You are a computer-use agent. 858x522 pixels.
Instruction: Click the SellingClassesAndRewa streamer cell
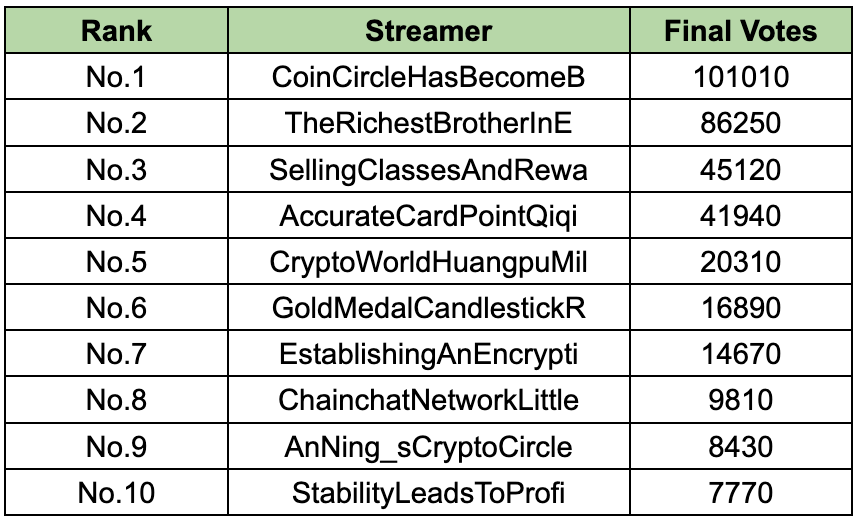(x=428, y=170)
